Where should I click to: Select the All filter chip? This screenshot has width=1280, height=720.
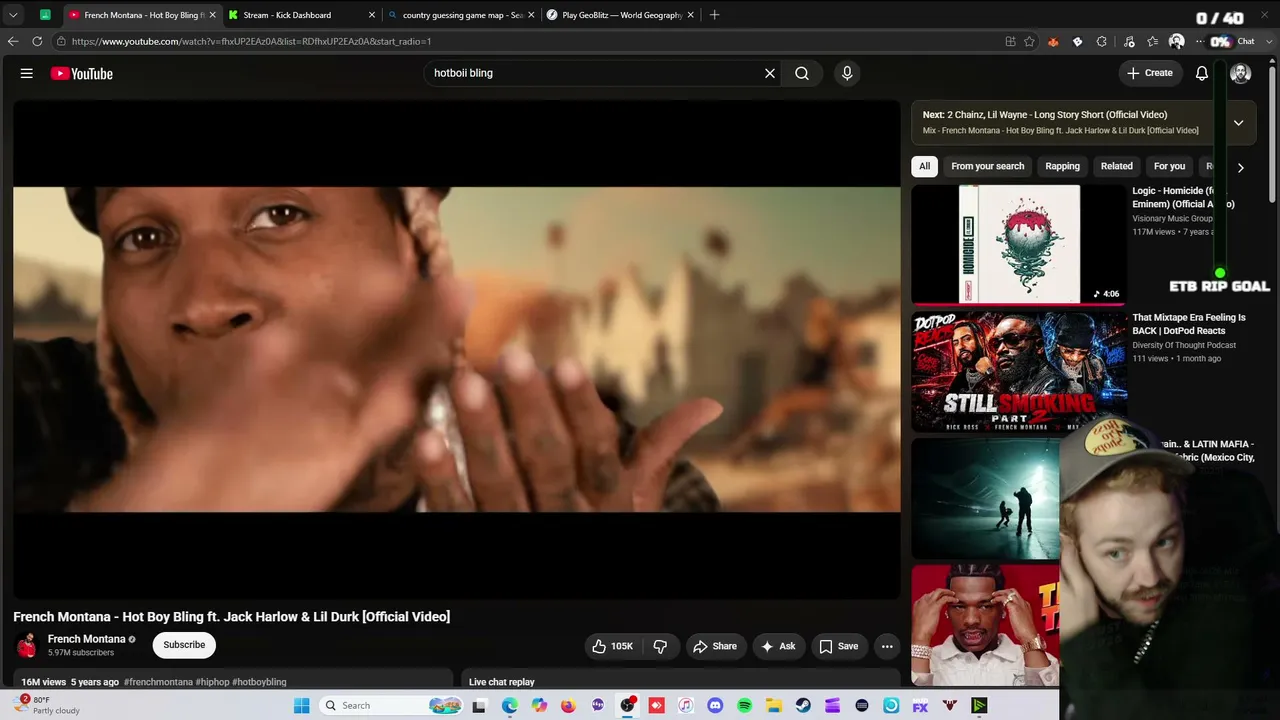pos(925,166)
